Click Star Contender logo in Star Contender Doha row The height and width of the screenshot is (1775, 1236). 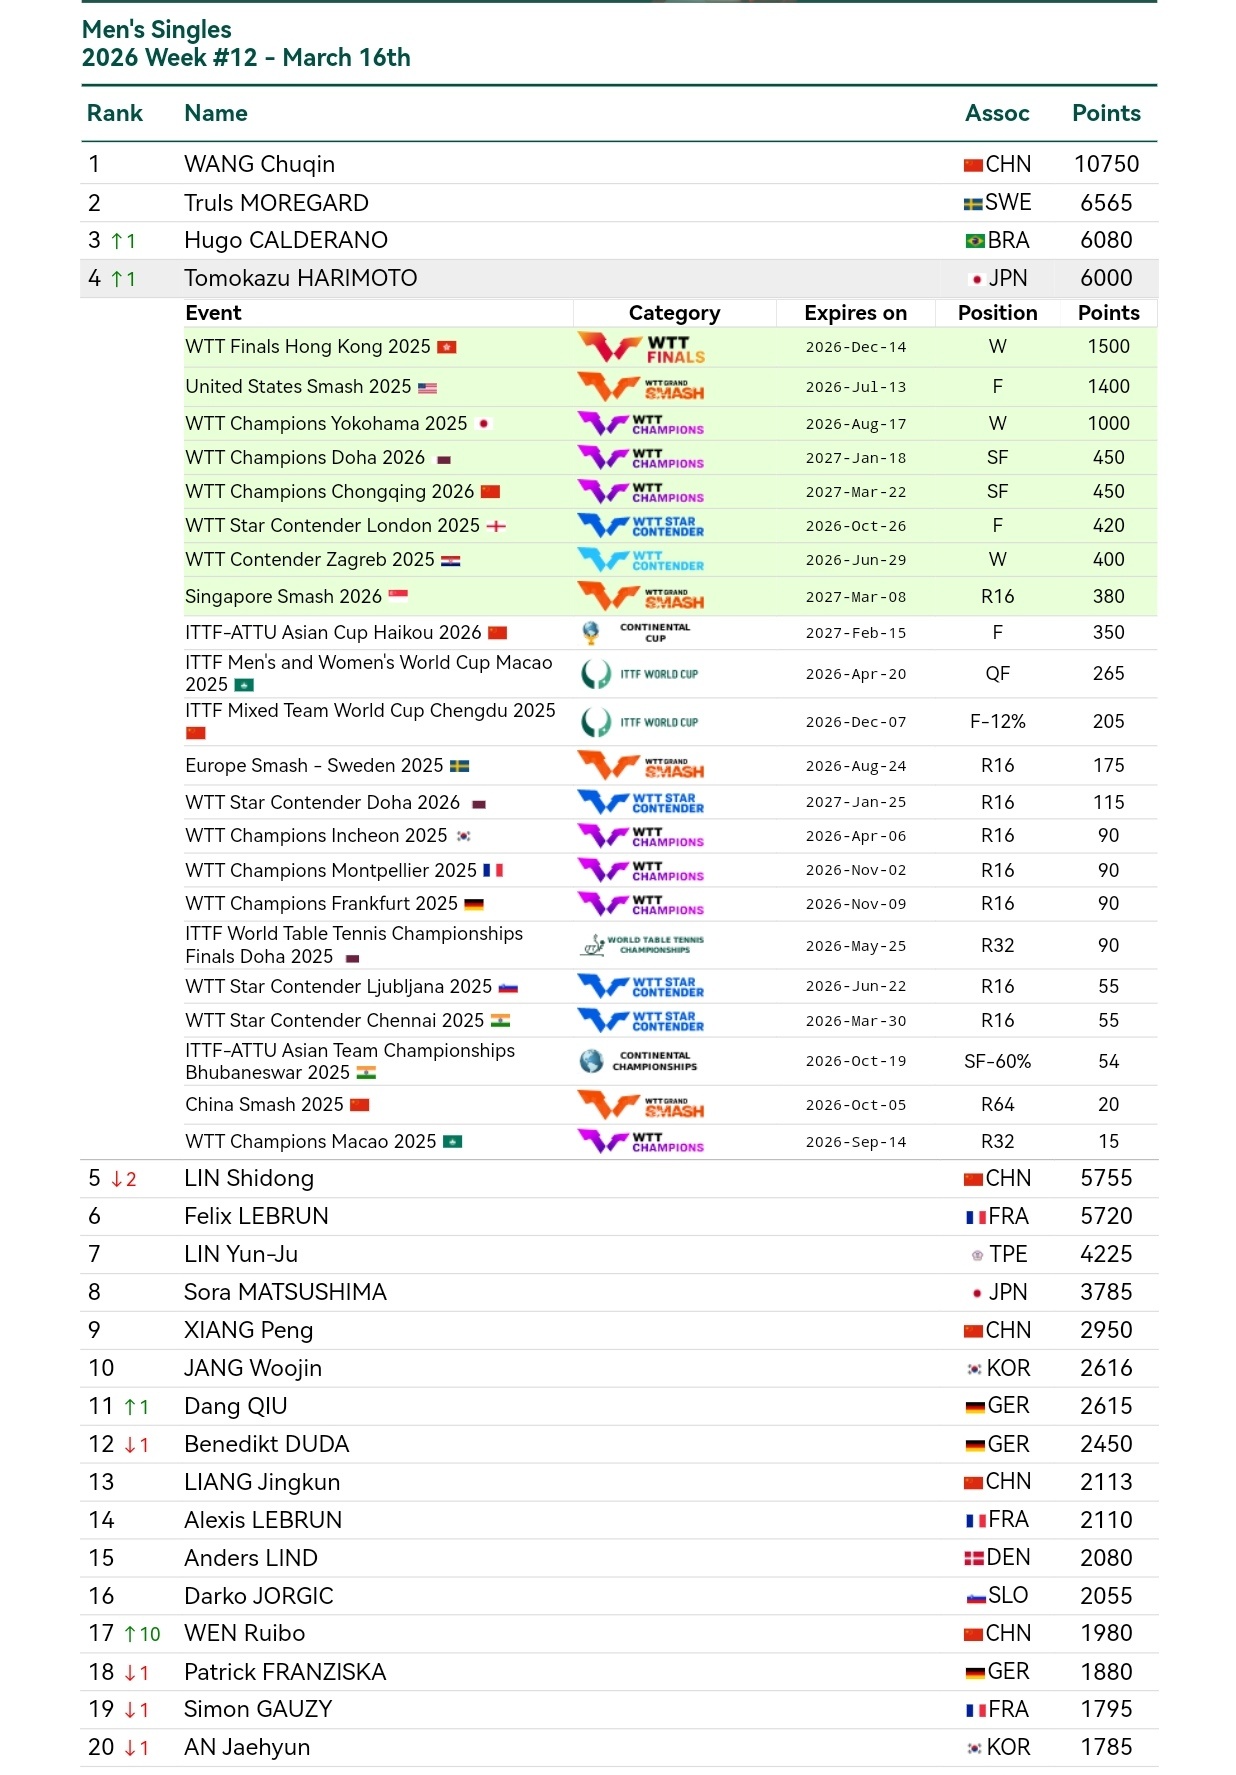pos(641,803)
